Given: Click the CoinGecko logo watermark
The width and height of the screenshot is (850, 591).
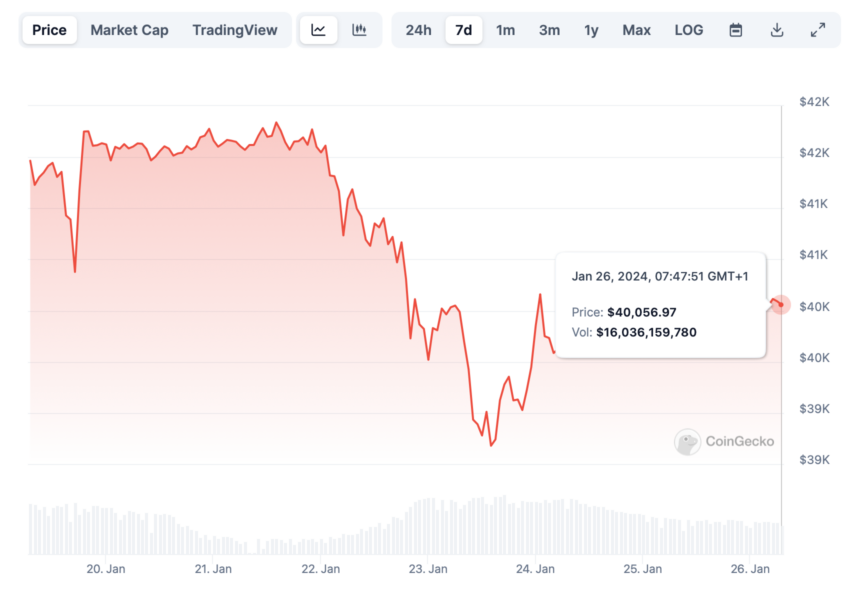Looking at the screenshot, I should pyautogui.click(x=724, y=441).
